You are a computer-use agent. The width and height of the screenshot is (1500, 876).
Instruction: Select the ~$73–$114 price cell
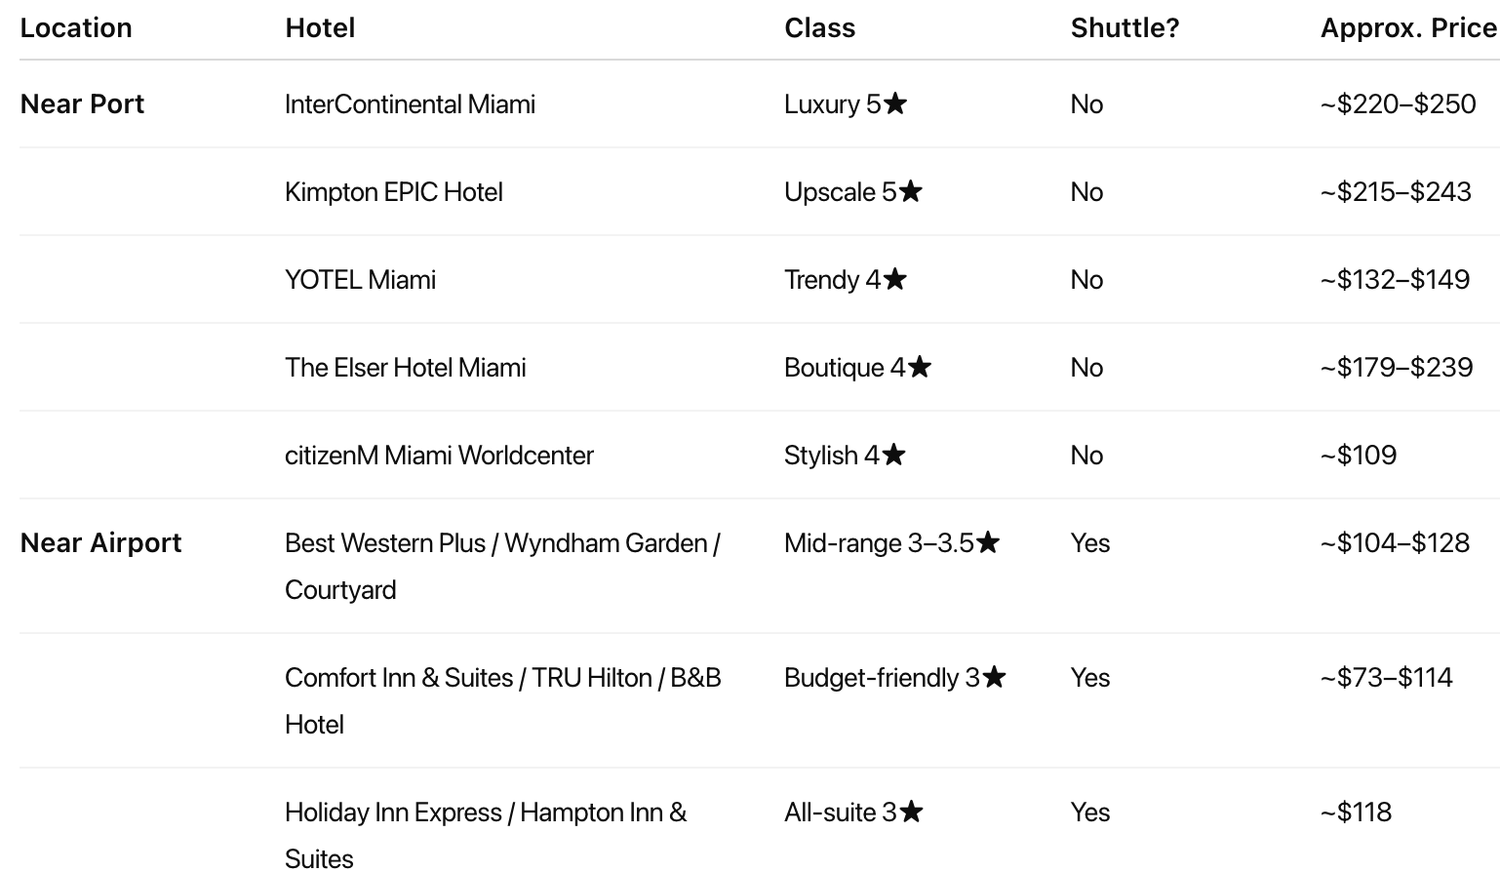[x=1386, y=678]
